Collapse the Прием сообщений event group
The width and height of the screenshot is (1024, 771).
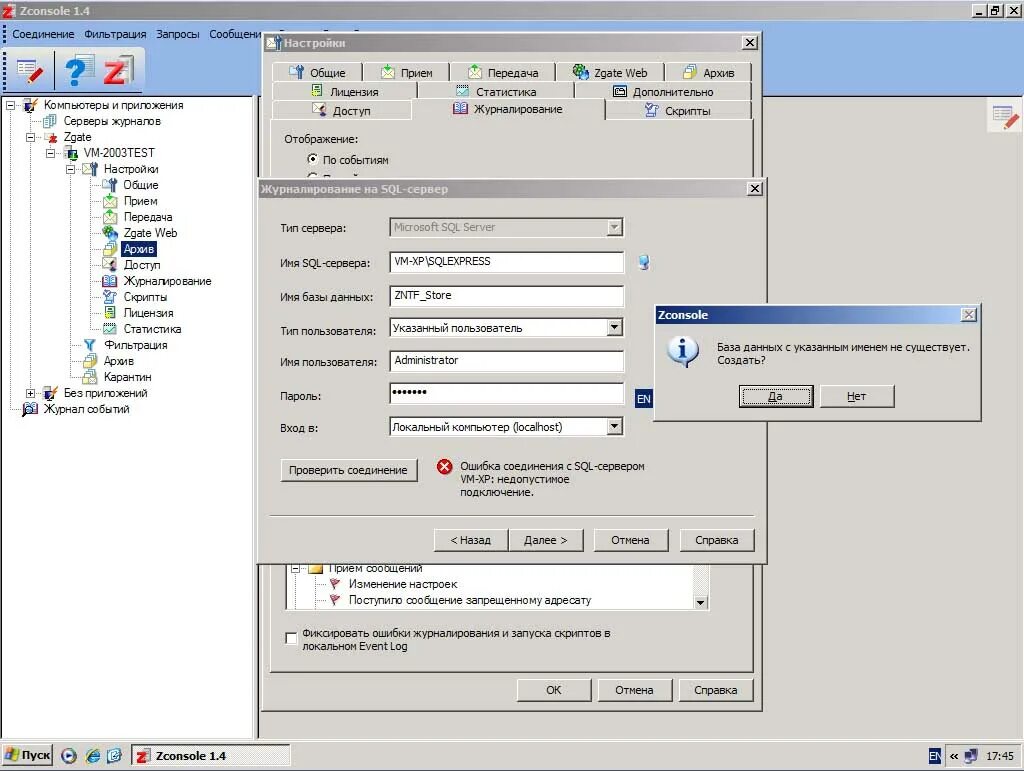pos(295,569)
